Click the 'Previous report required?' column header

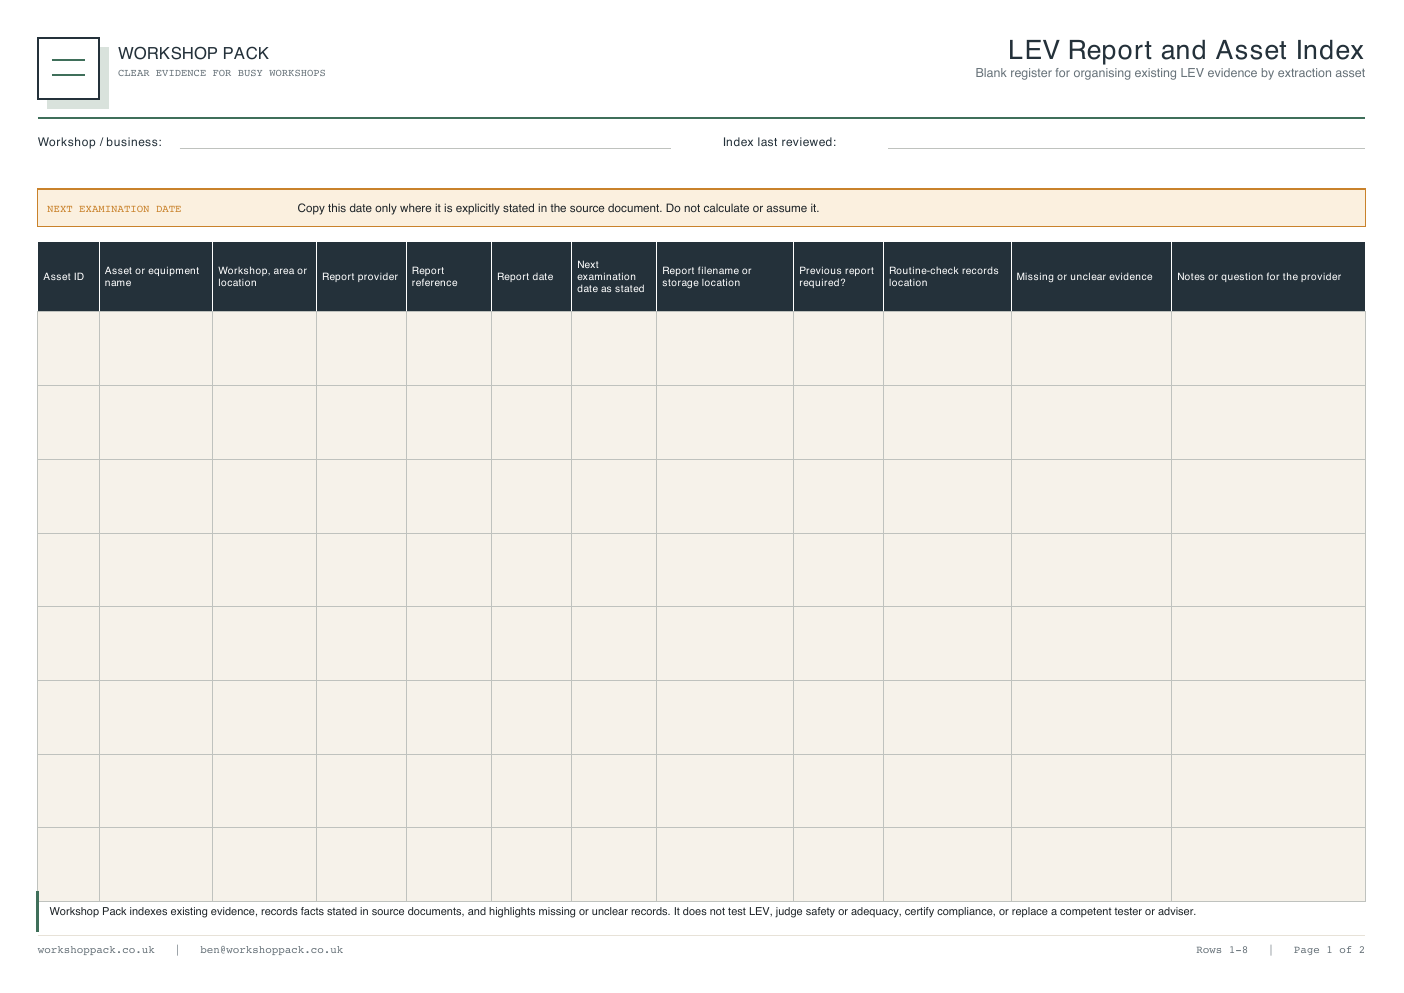[x=836, y=277]
